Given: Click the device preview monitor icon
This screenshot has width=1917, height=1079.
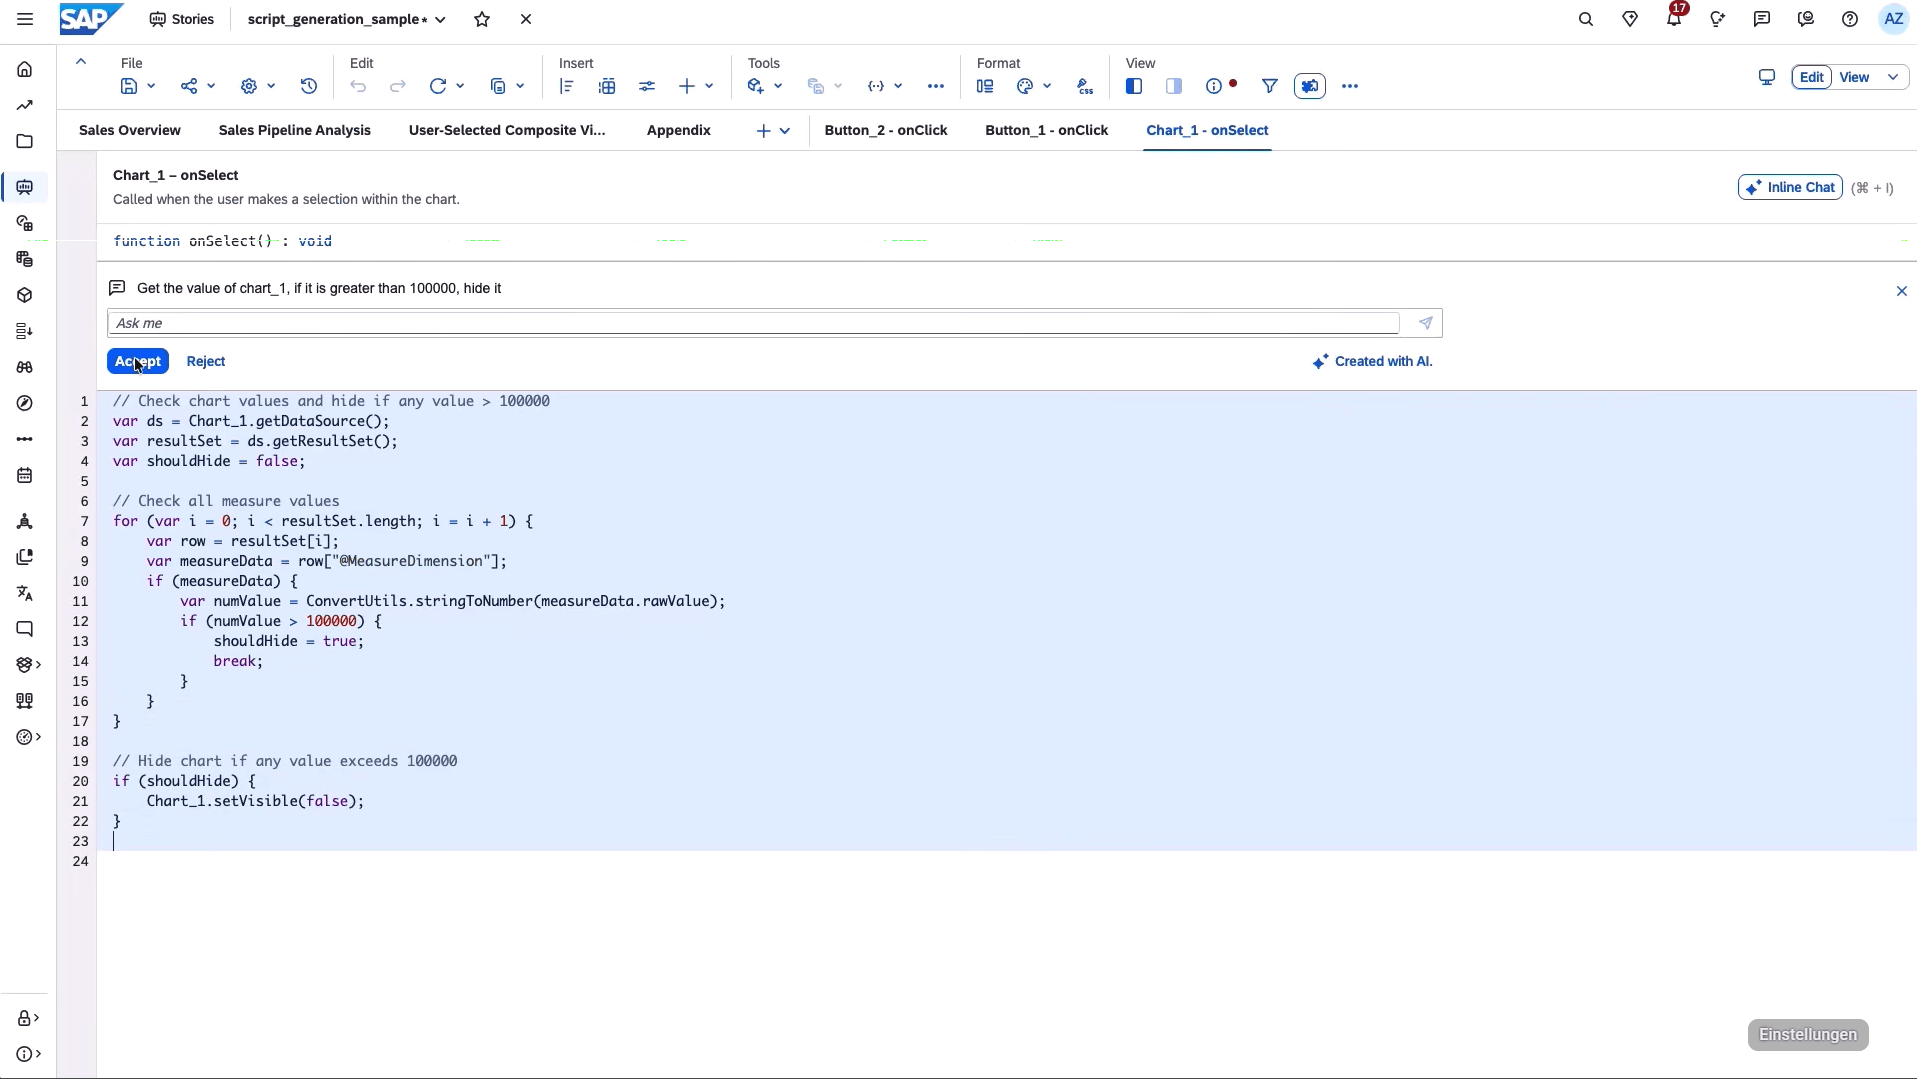Looking at the screenshot, I should 1767,77.
